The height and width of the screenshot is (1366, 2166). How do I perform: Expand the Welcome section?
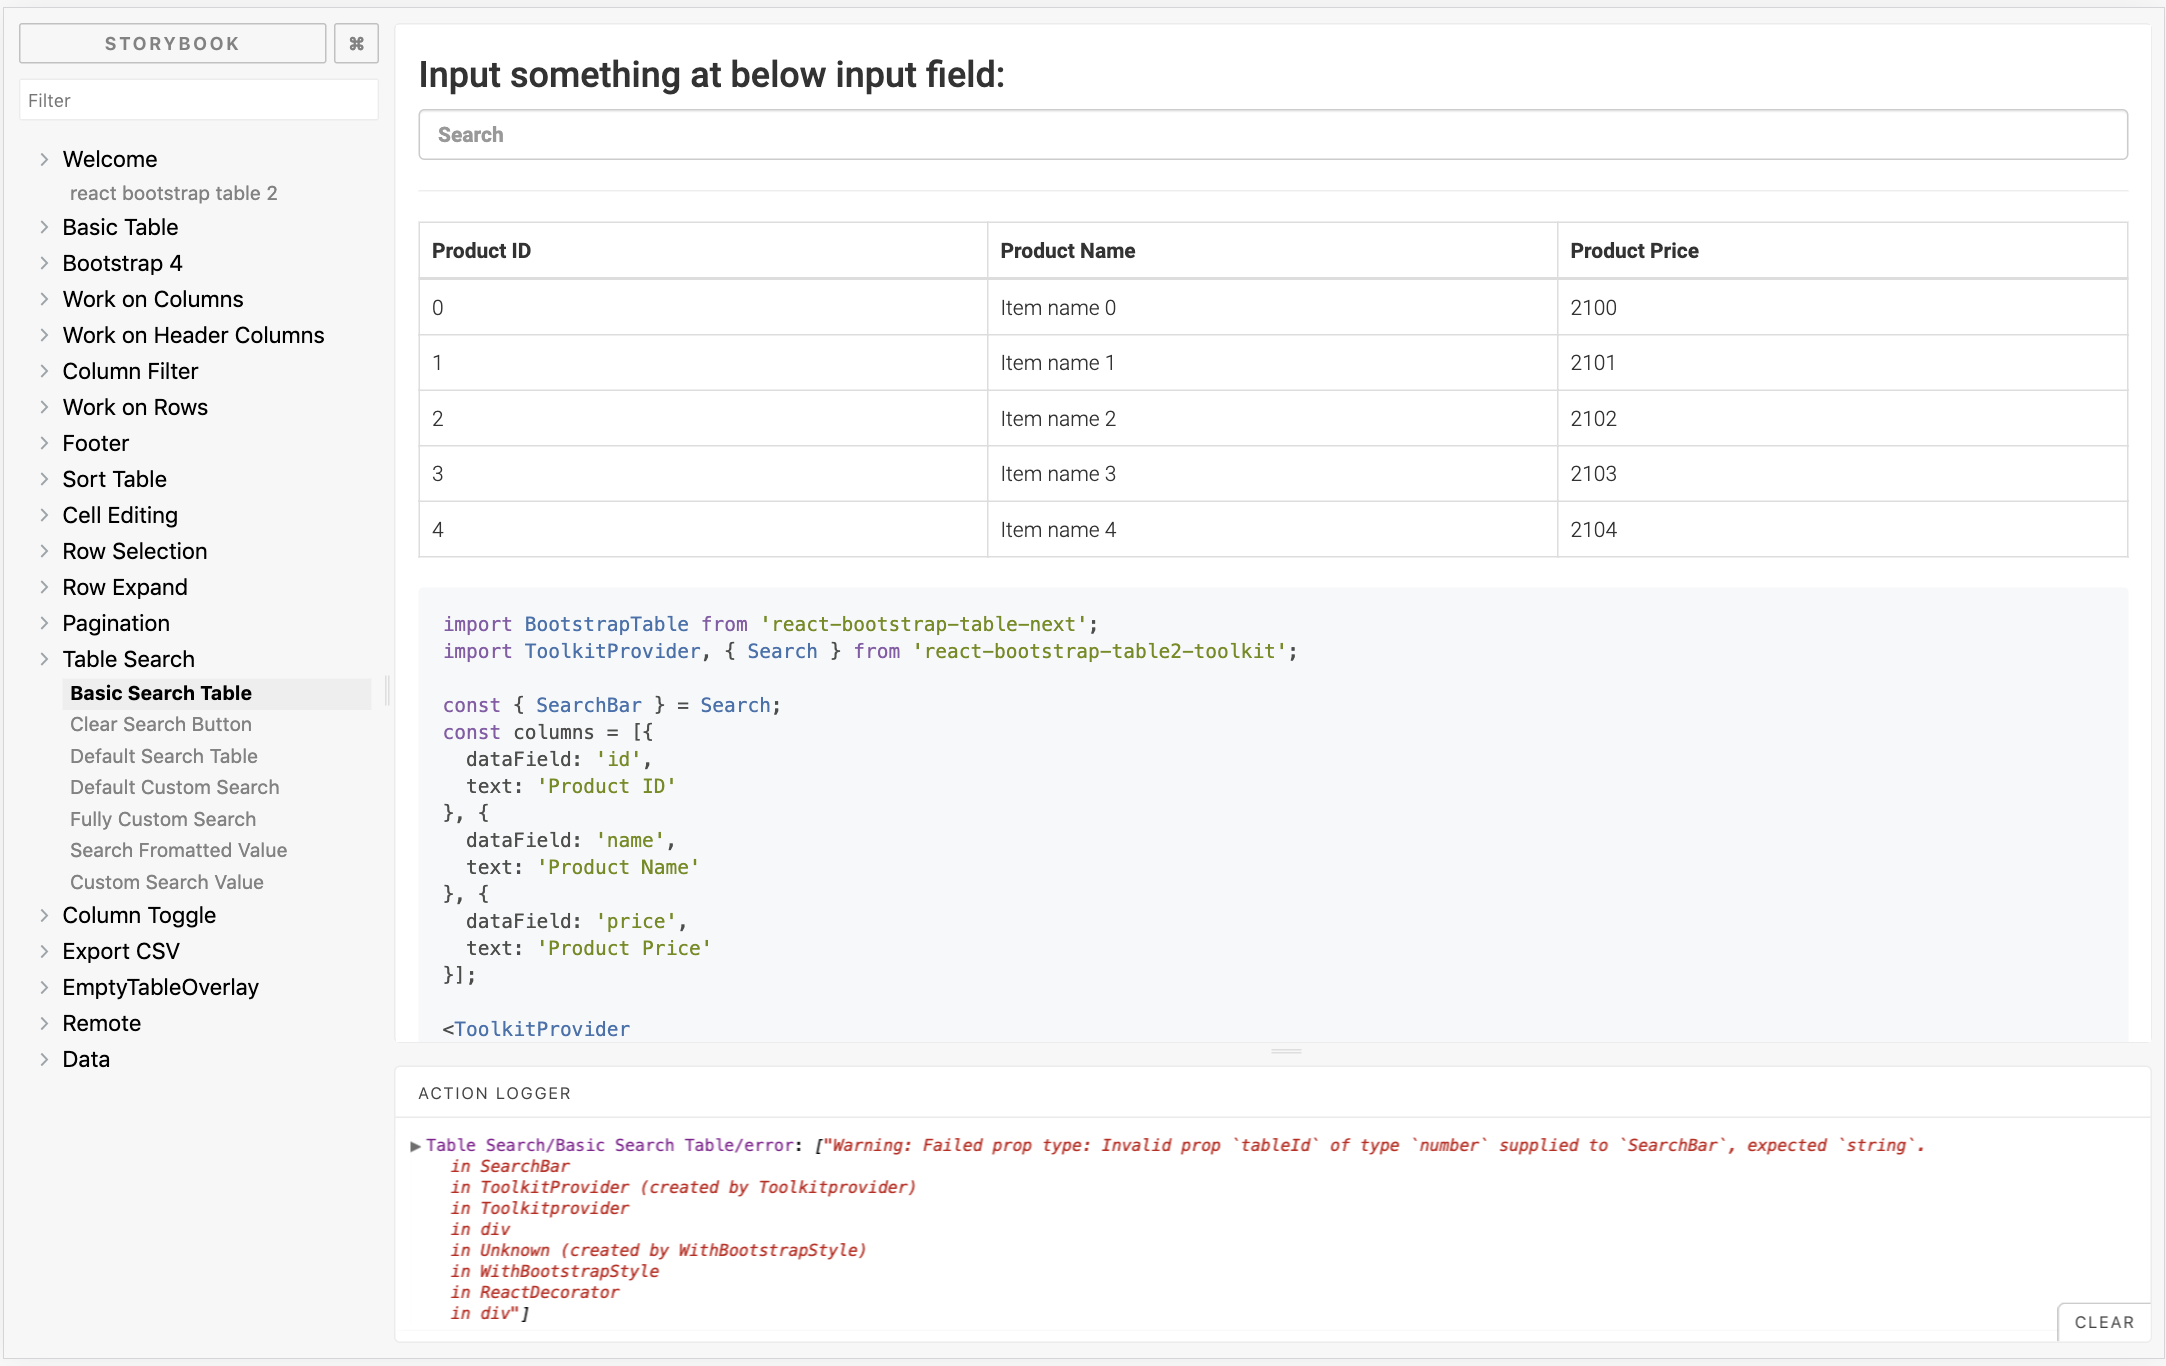[x=45, y=159]
